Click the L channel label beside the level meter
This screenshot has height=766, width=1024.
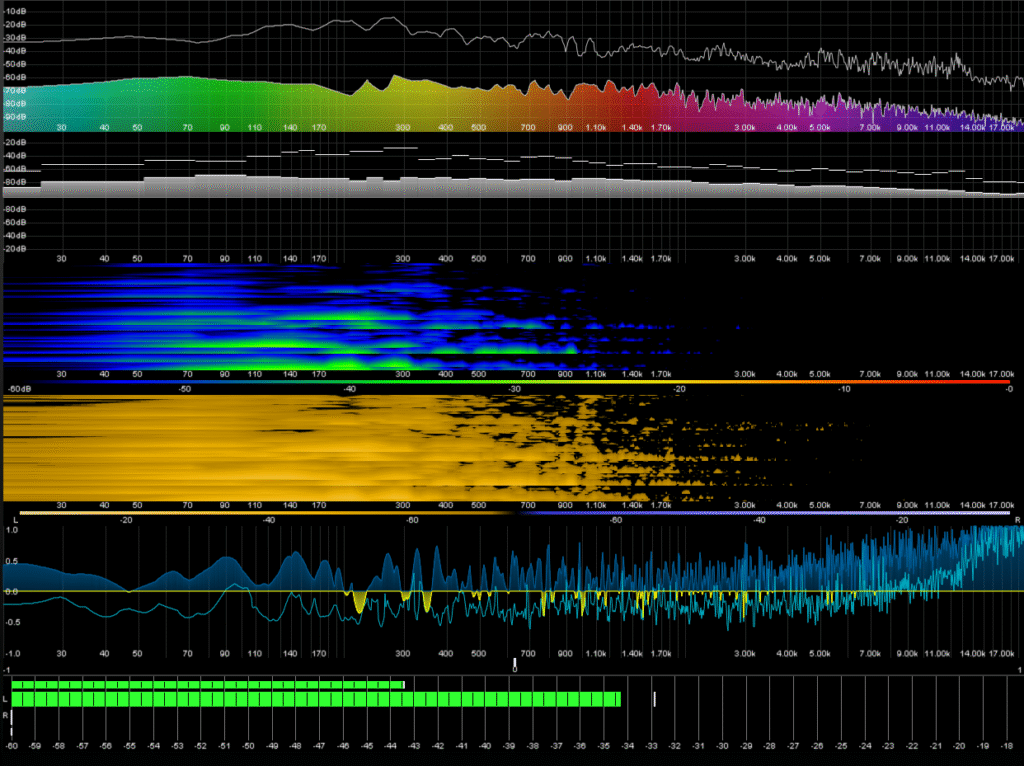5,699
